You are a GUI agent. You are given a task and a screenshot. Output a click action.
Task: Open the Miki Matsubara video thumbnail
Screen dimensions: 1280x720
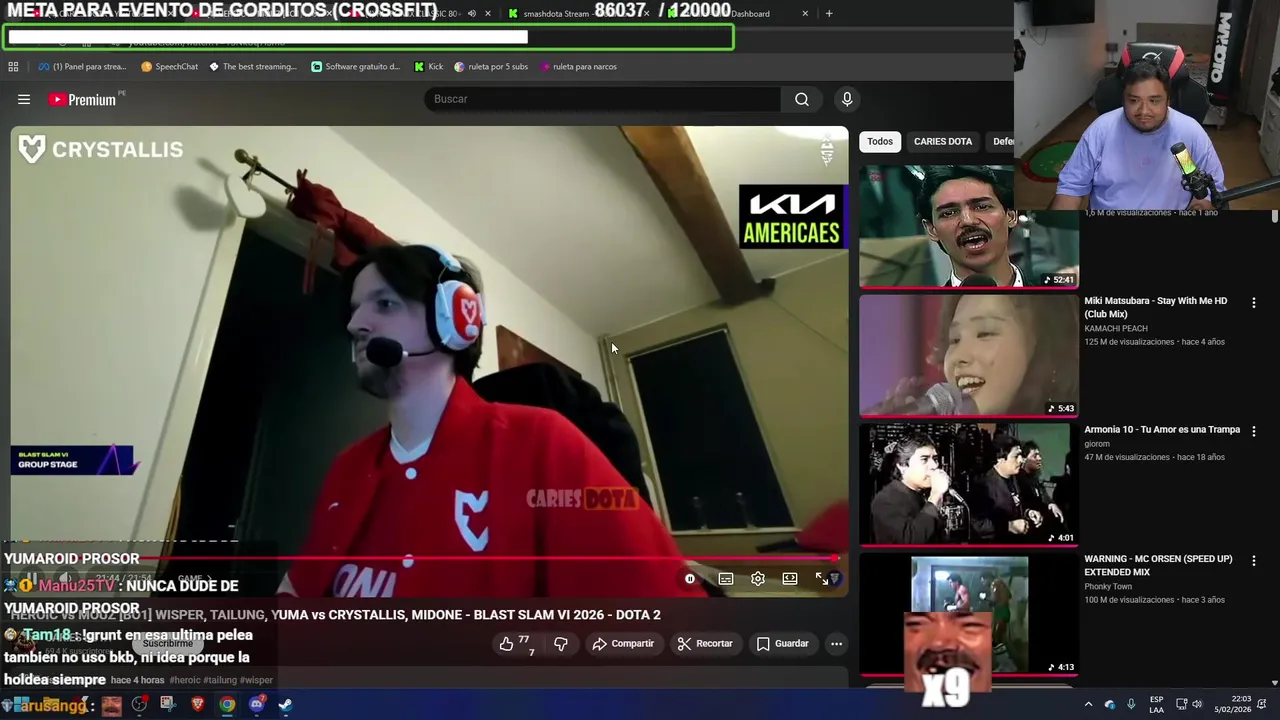coord(969,355)
